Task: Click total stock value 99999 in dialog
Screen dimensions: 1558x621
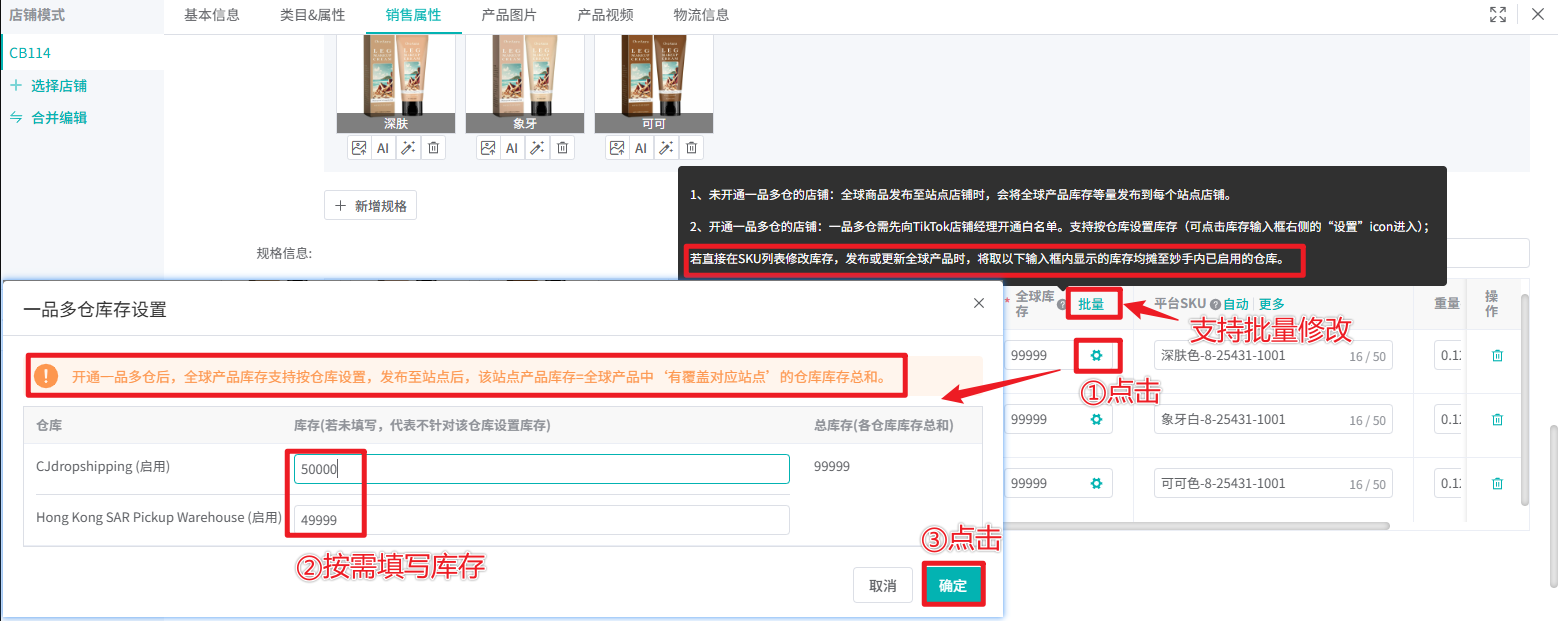Action: point(830,466)
